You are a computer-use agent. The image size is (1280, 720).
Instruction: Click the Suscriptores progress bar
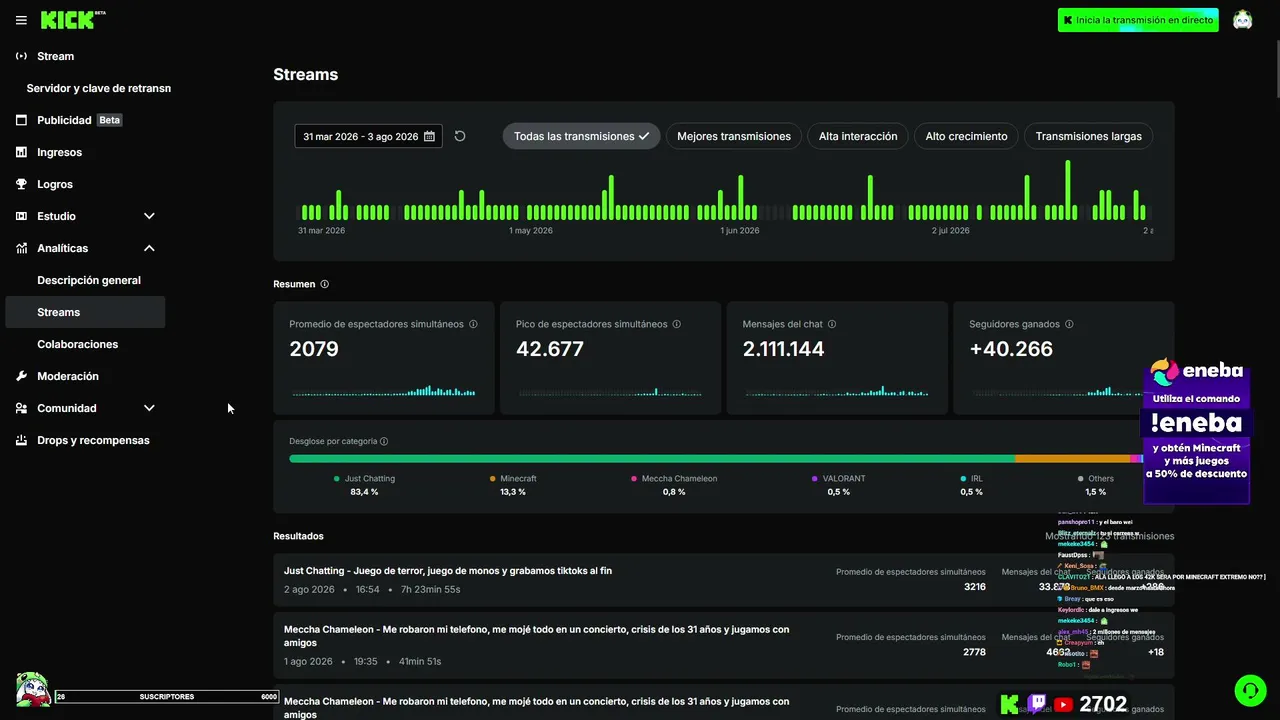(167, 696)
